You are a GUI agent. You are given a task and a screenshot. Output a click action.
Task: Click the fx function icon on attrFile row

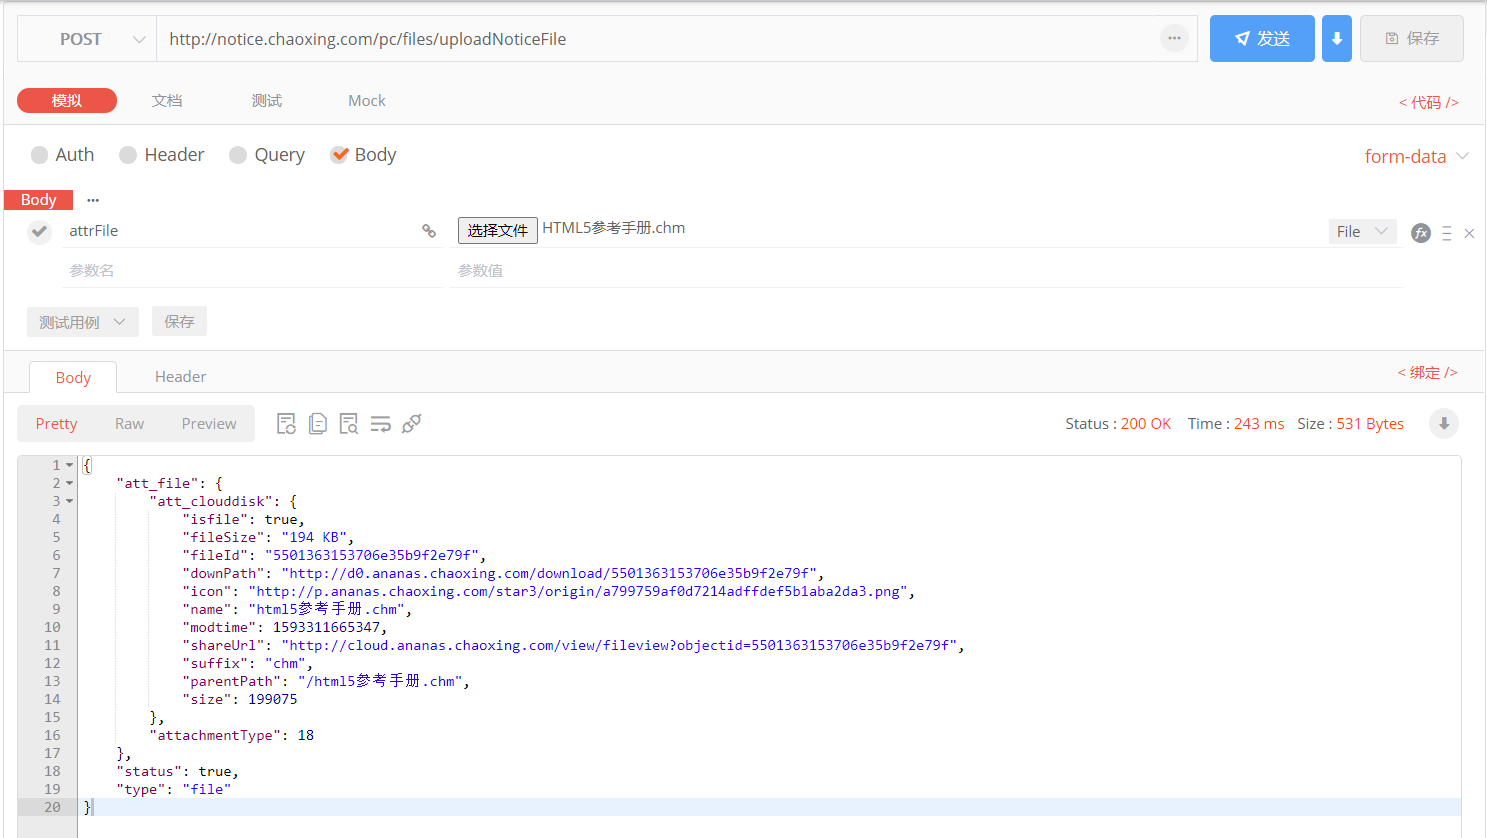click(1420, 233)
